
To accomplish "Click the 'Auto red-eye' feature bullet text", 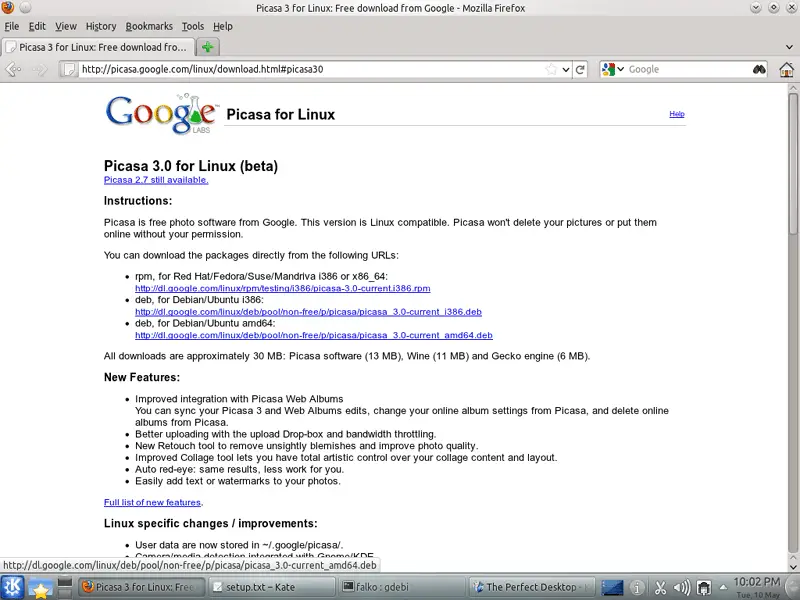I will point(240,469).
